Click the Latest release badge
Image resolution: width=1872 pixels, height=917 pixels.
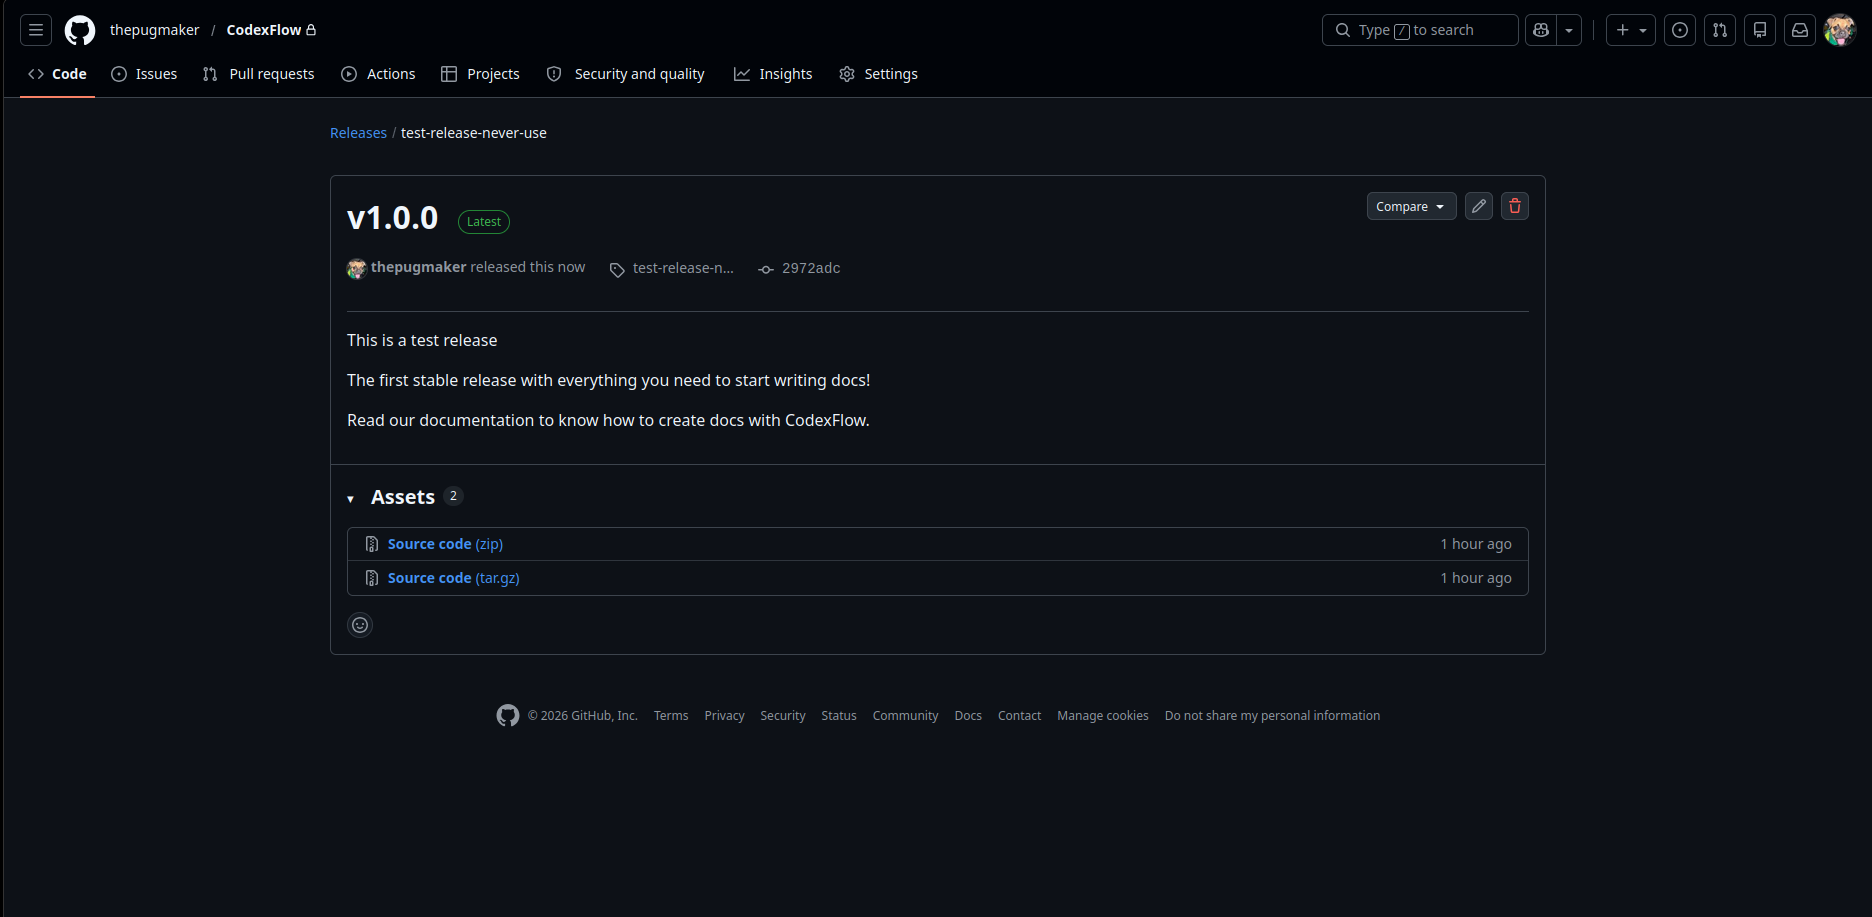pos(484,222)
